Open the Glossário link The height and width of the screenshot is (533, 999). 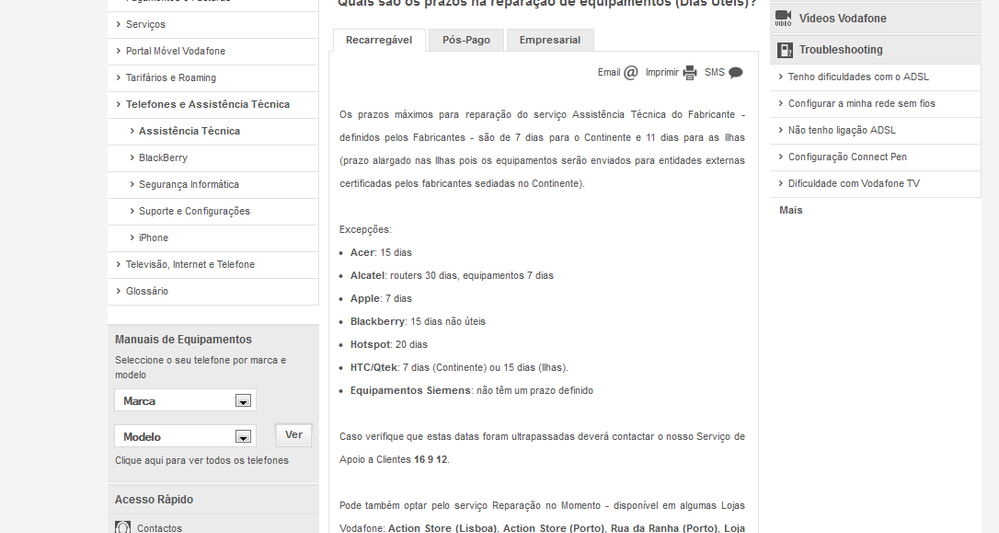tap(147, 291)
